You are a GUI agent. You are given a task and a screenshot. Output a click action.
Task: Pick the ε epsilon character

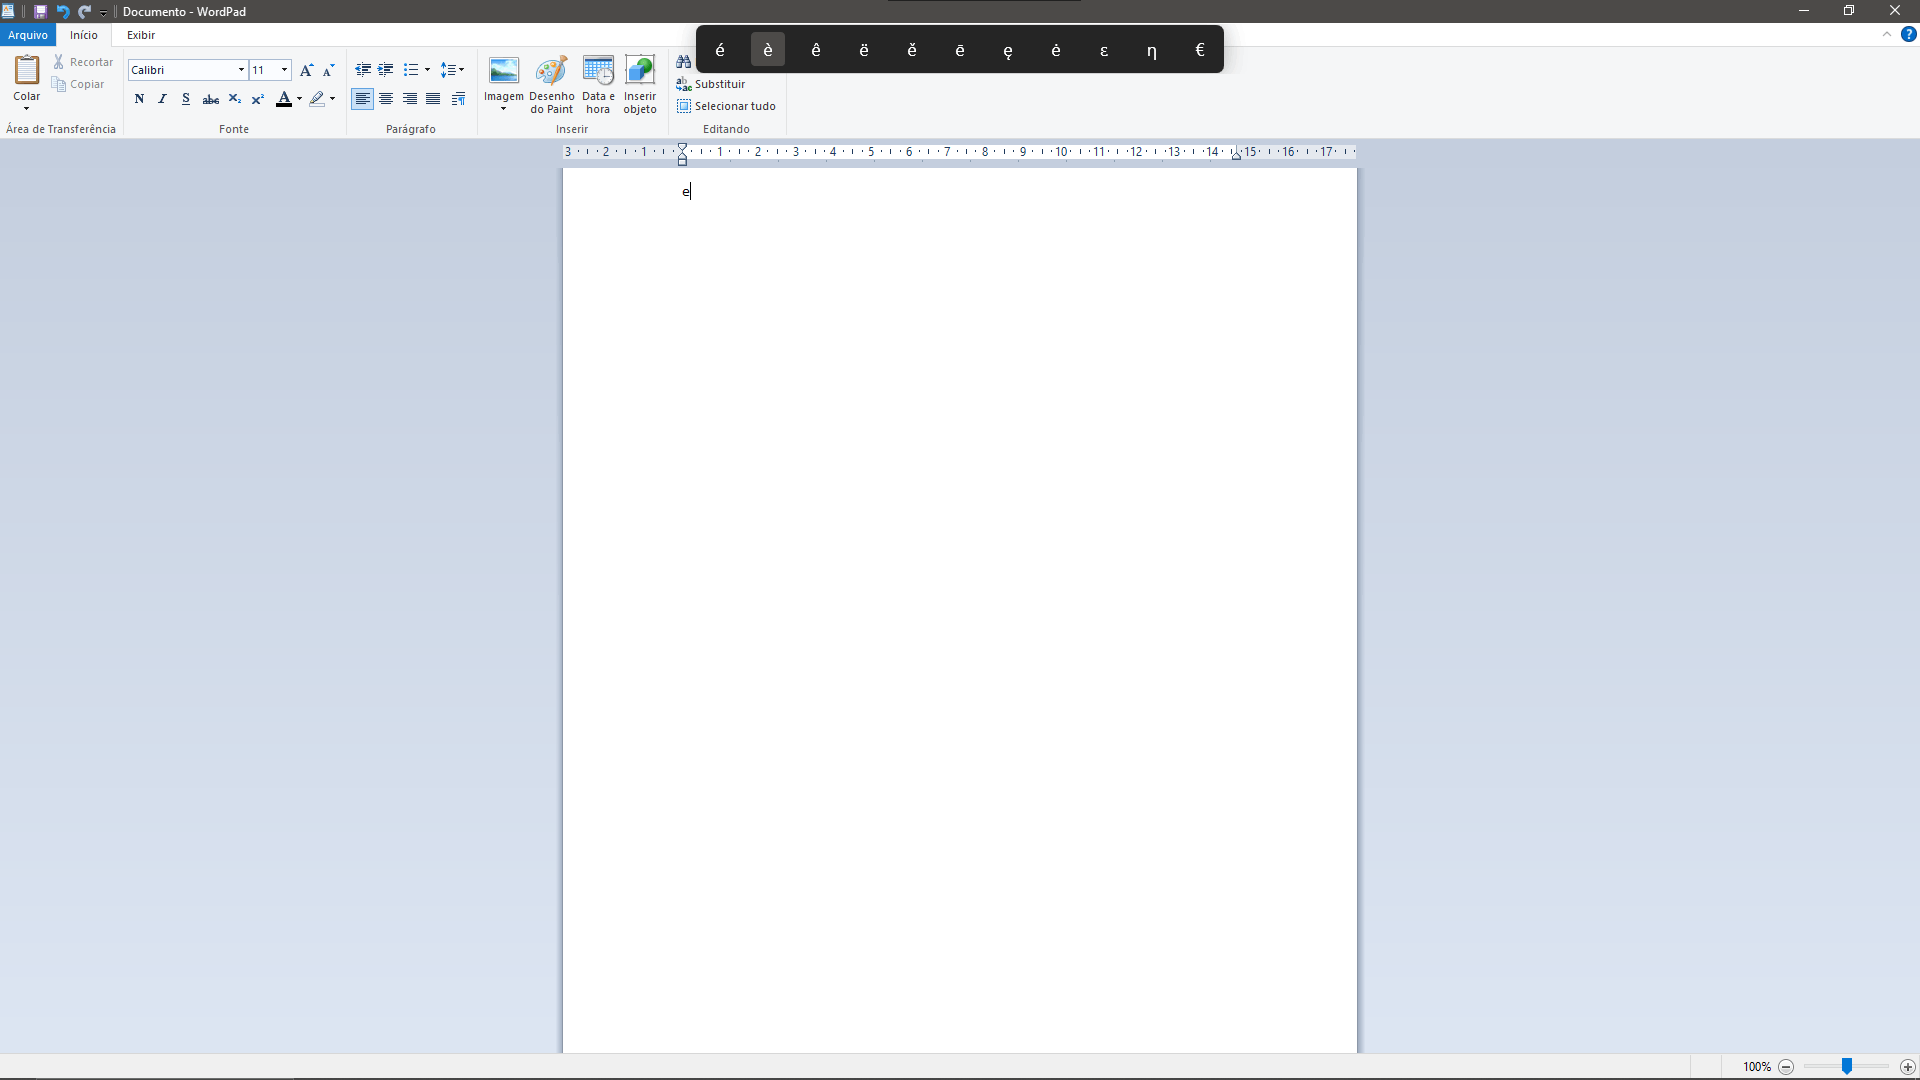click(x=1104, y=50)
